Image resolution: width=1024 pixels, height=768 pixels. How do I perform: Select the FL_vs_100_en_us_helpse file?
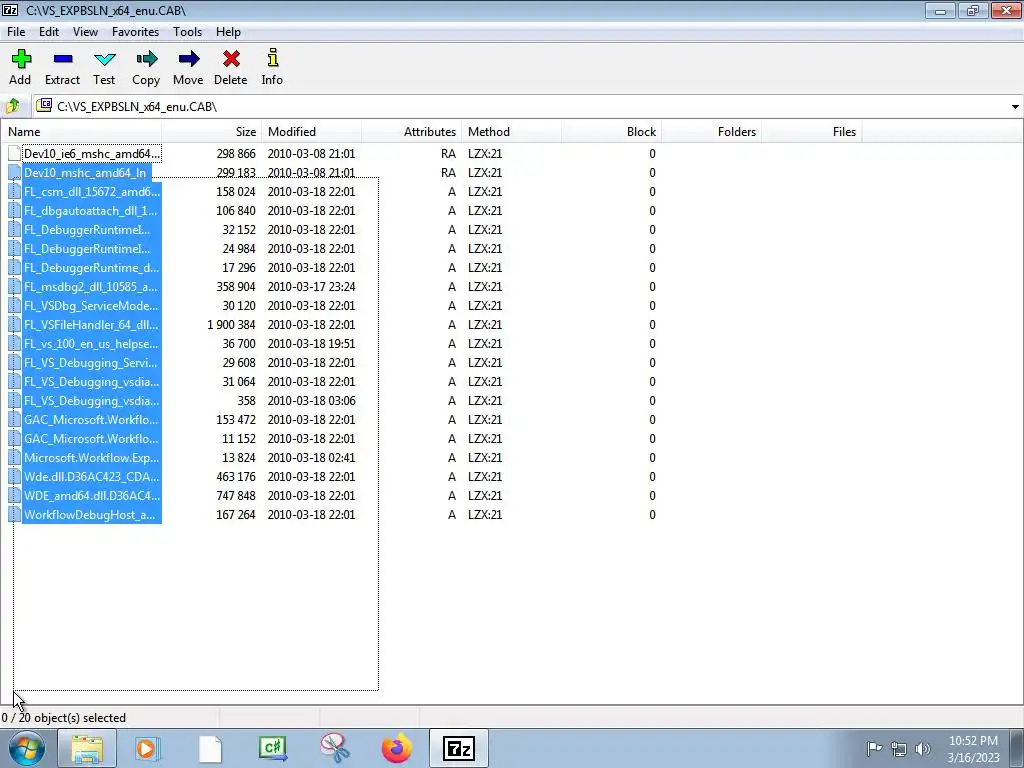point(91,343)
